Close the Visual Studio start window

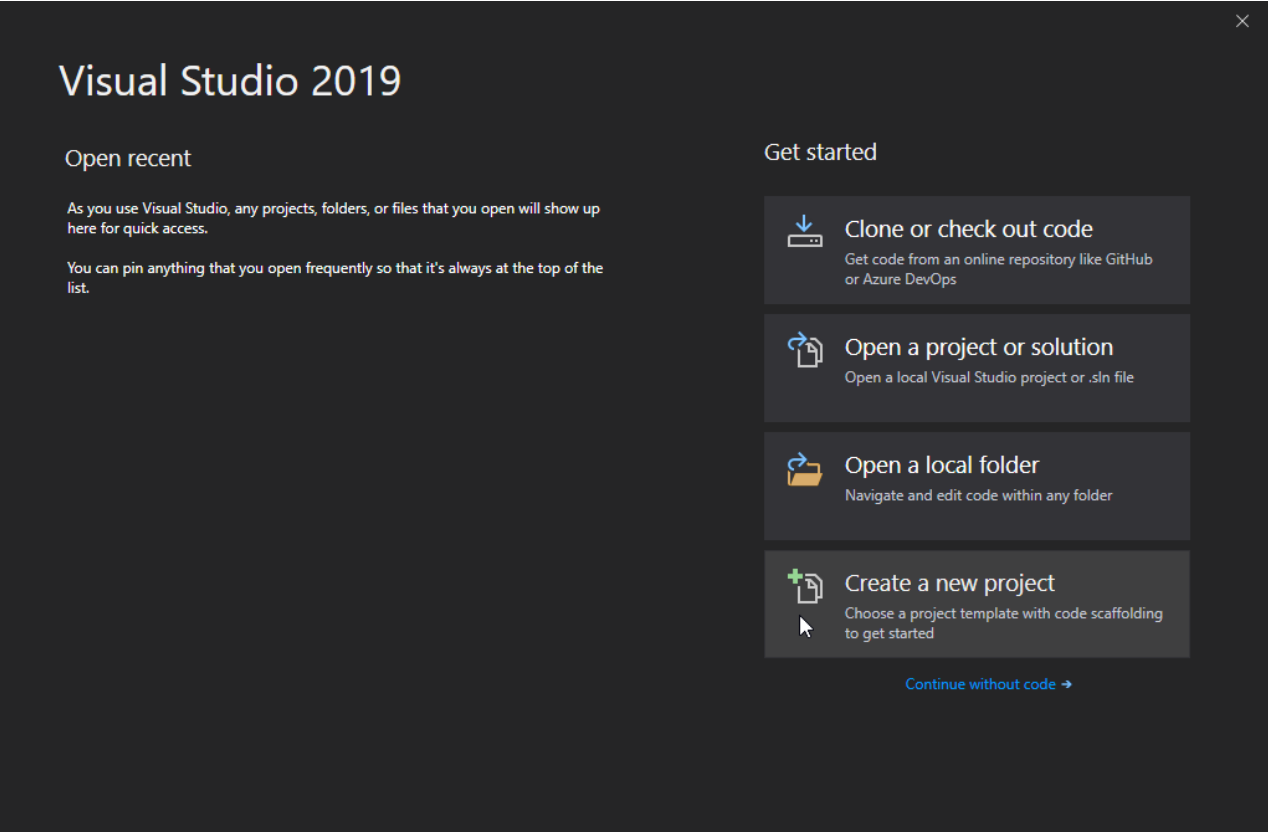(x=1242, y=20)
